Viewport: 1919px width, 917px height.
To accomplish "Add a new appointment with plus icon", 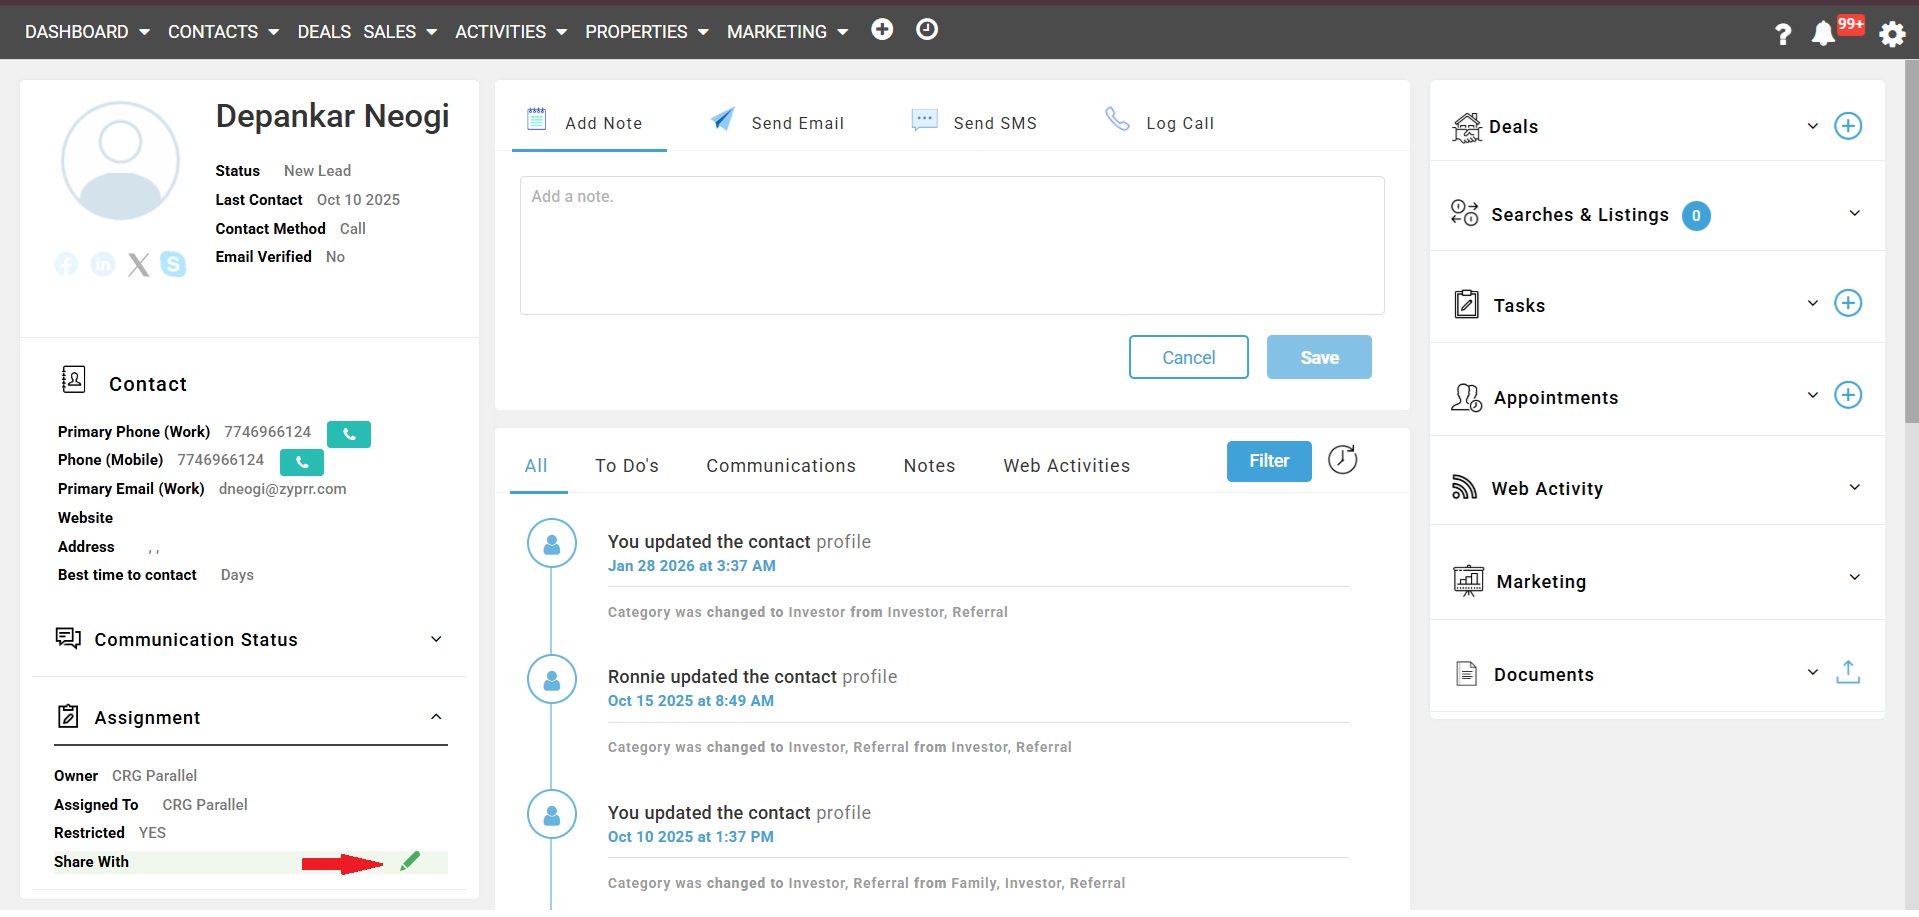I will pos(1847,395).
